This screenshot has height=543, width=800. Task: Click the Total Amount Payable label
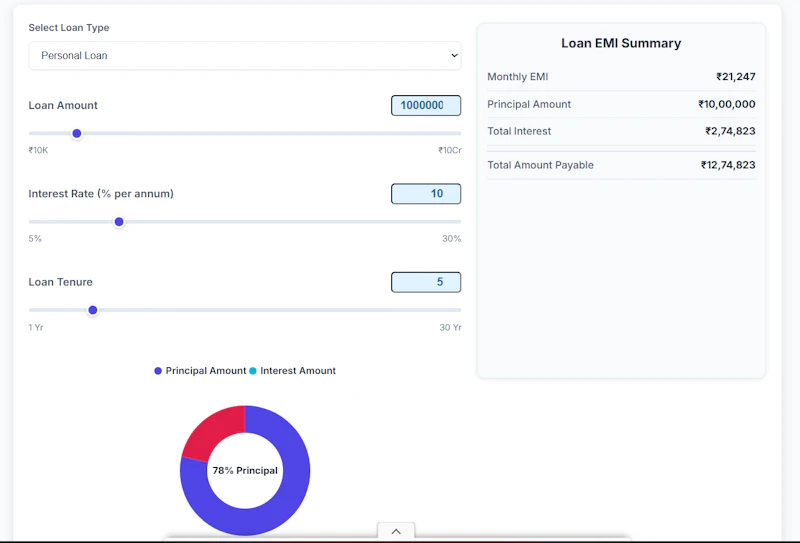tap(540, 165)
